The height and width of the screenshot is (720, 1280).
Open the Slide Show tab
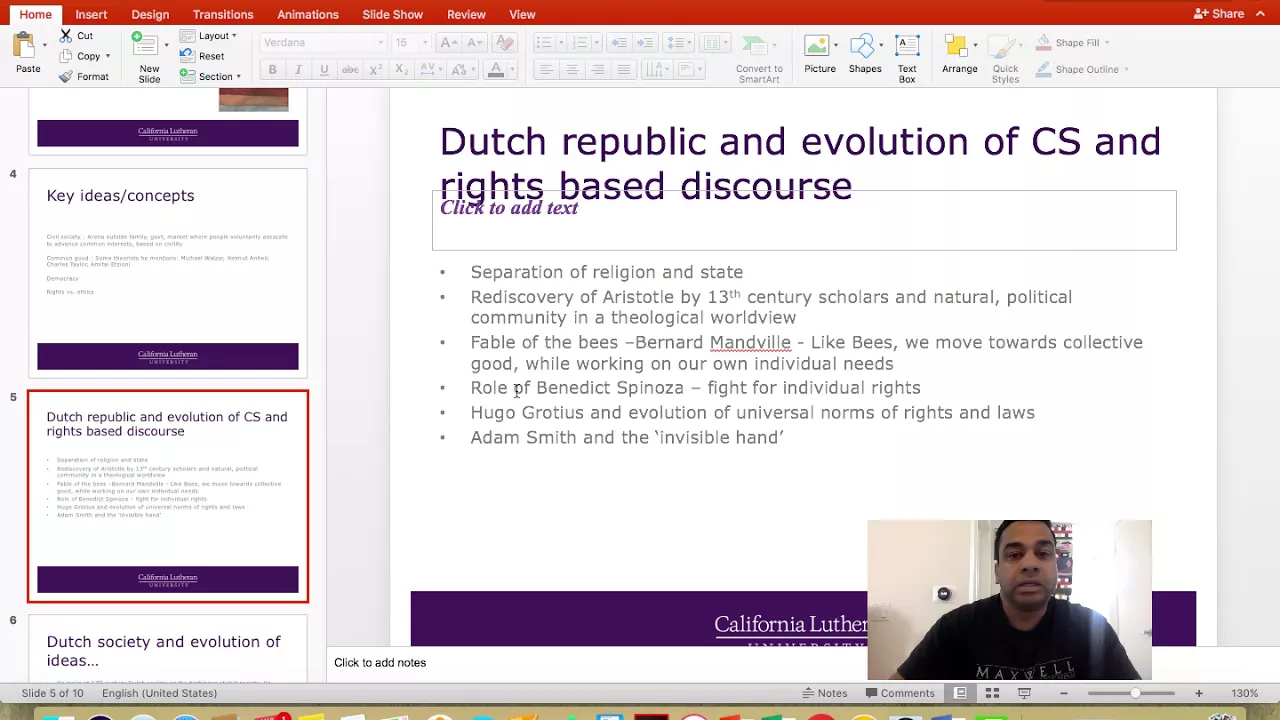pos(393,14)
